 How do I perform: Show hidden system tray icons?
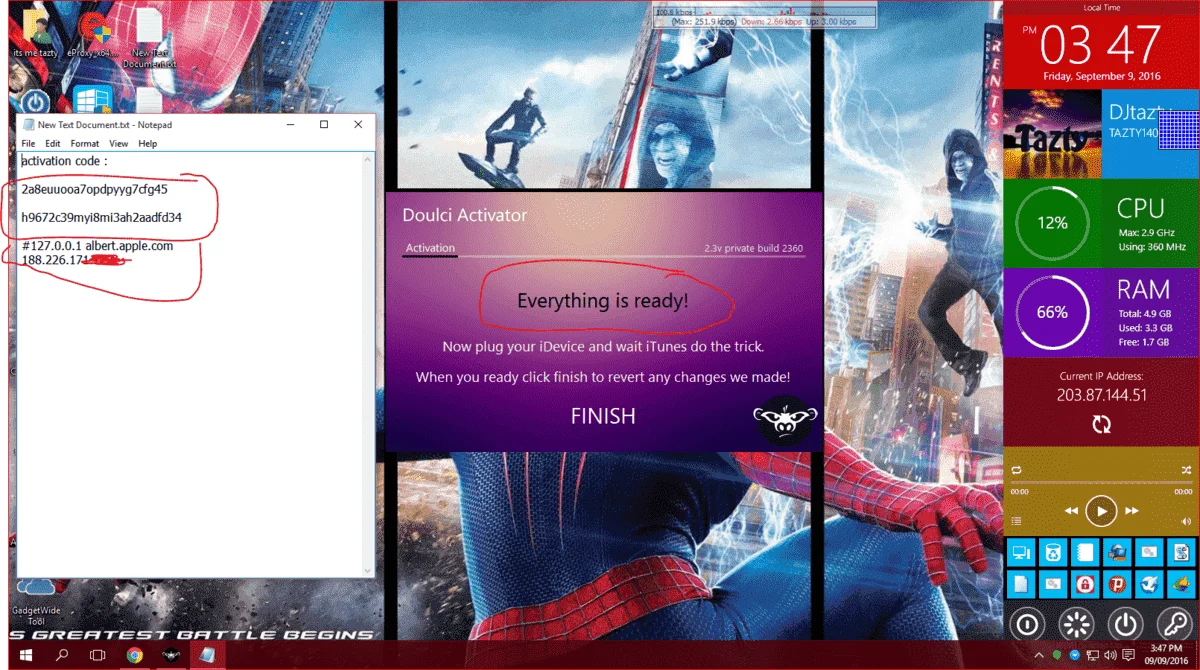(x=1039, y=655)
